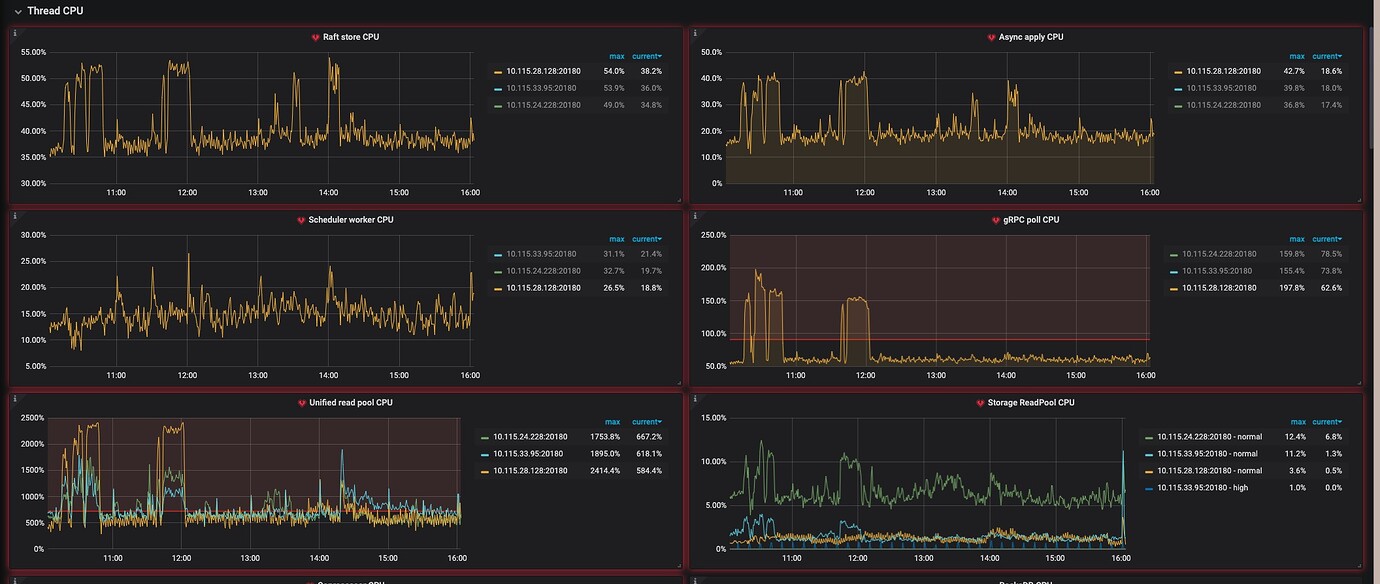
Task: Click the info icon on Unified read pool panel
Action: click(15, 399)
